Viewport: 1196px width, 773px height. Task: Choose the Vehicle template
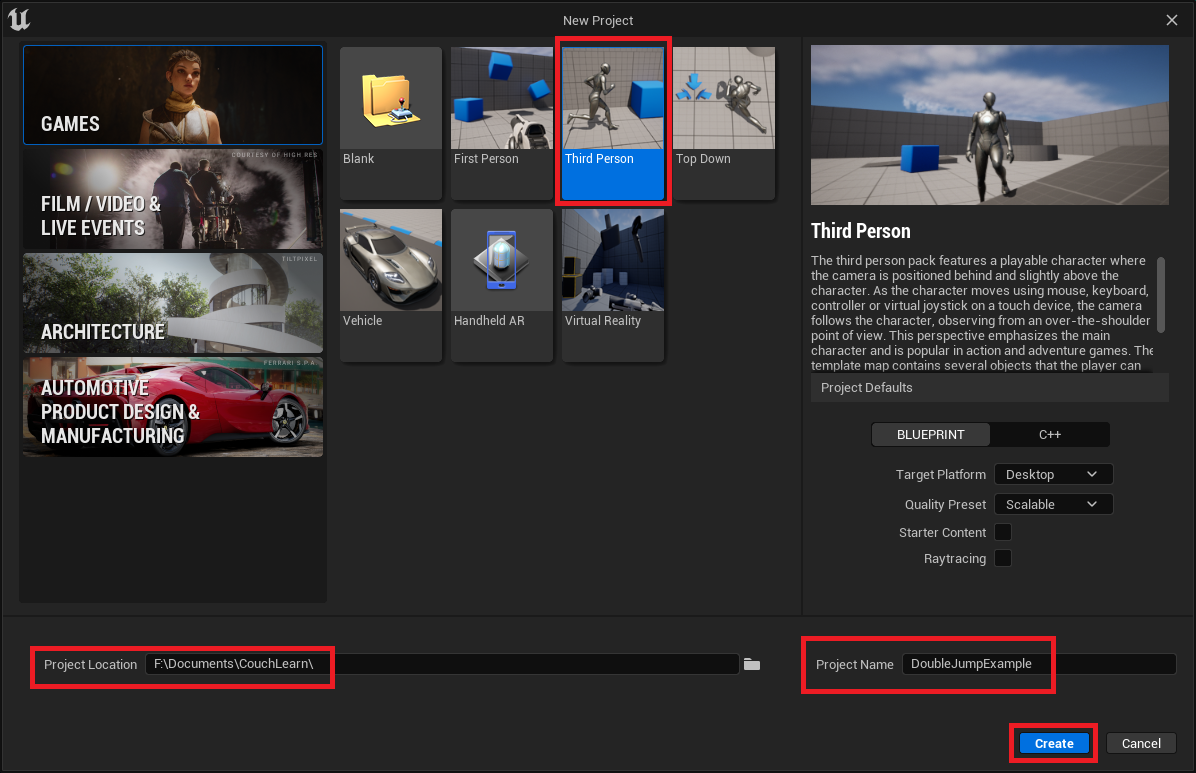[x=391, y=285]
